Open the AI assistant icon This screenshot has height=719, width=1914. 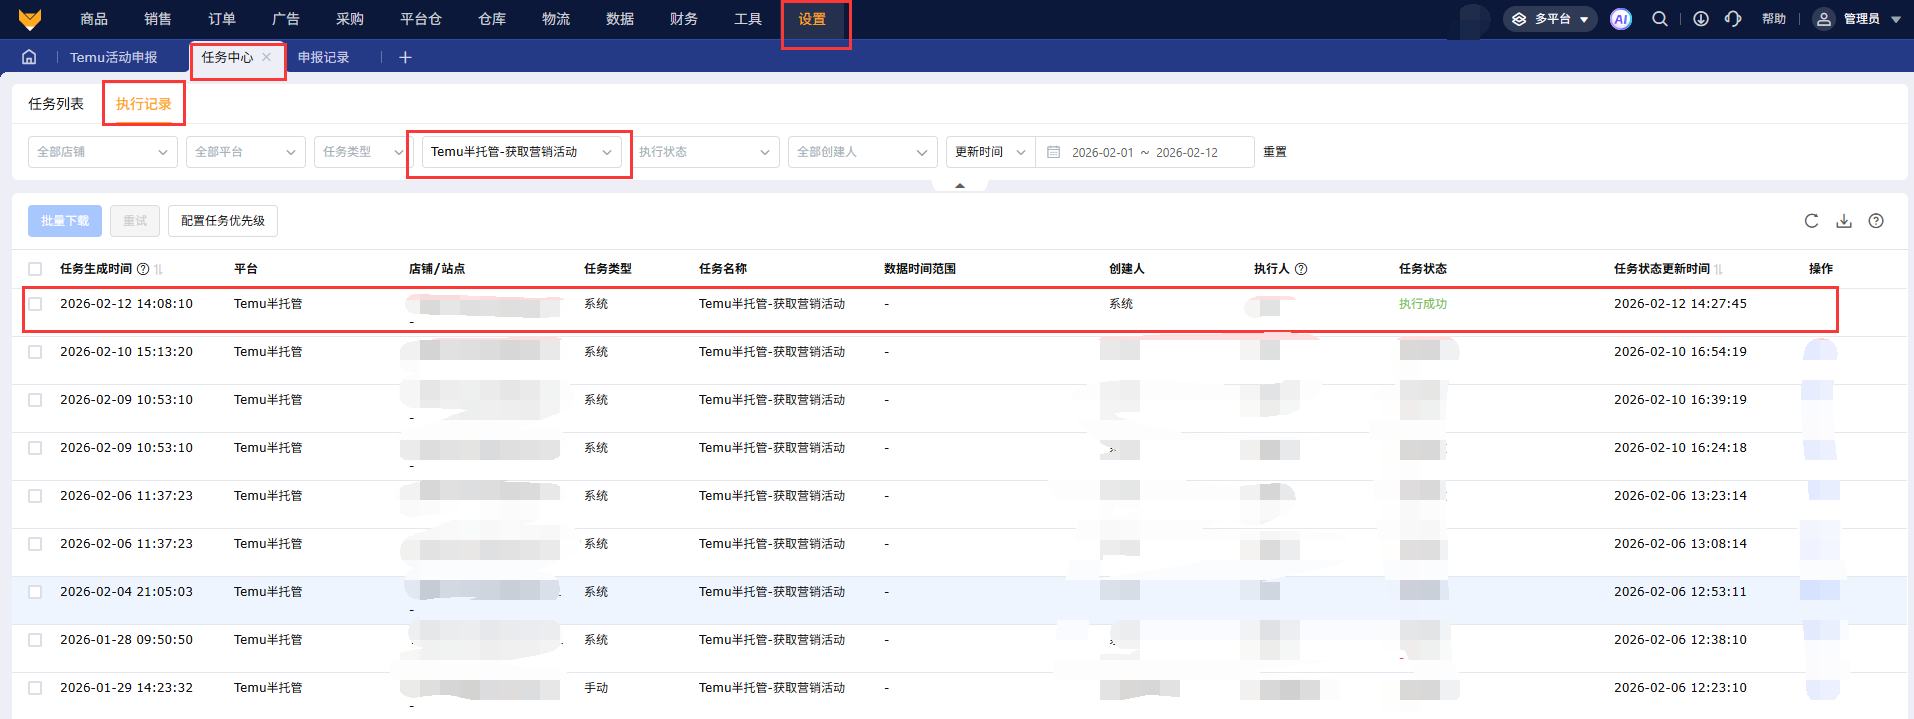1621,19
